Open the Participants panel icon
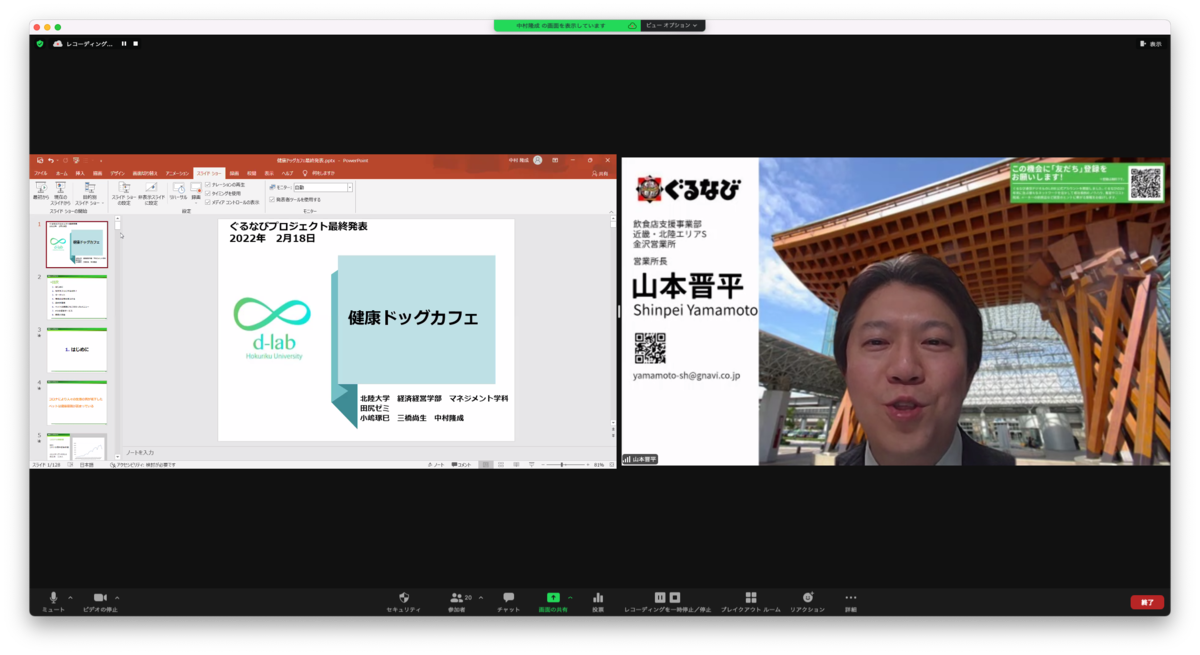This screenshot has width=1200, height=655. [x=457, y=598]
